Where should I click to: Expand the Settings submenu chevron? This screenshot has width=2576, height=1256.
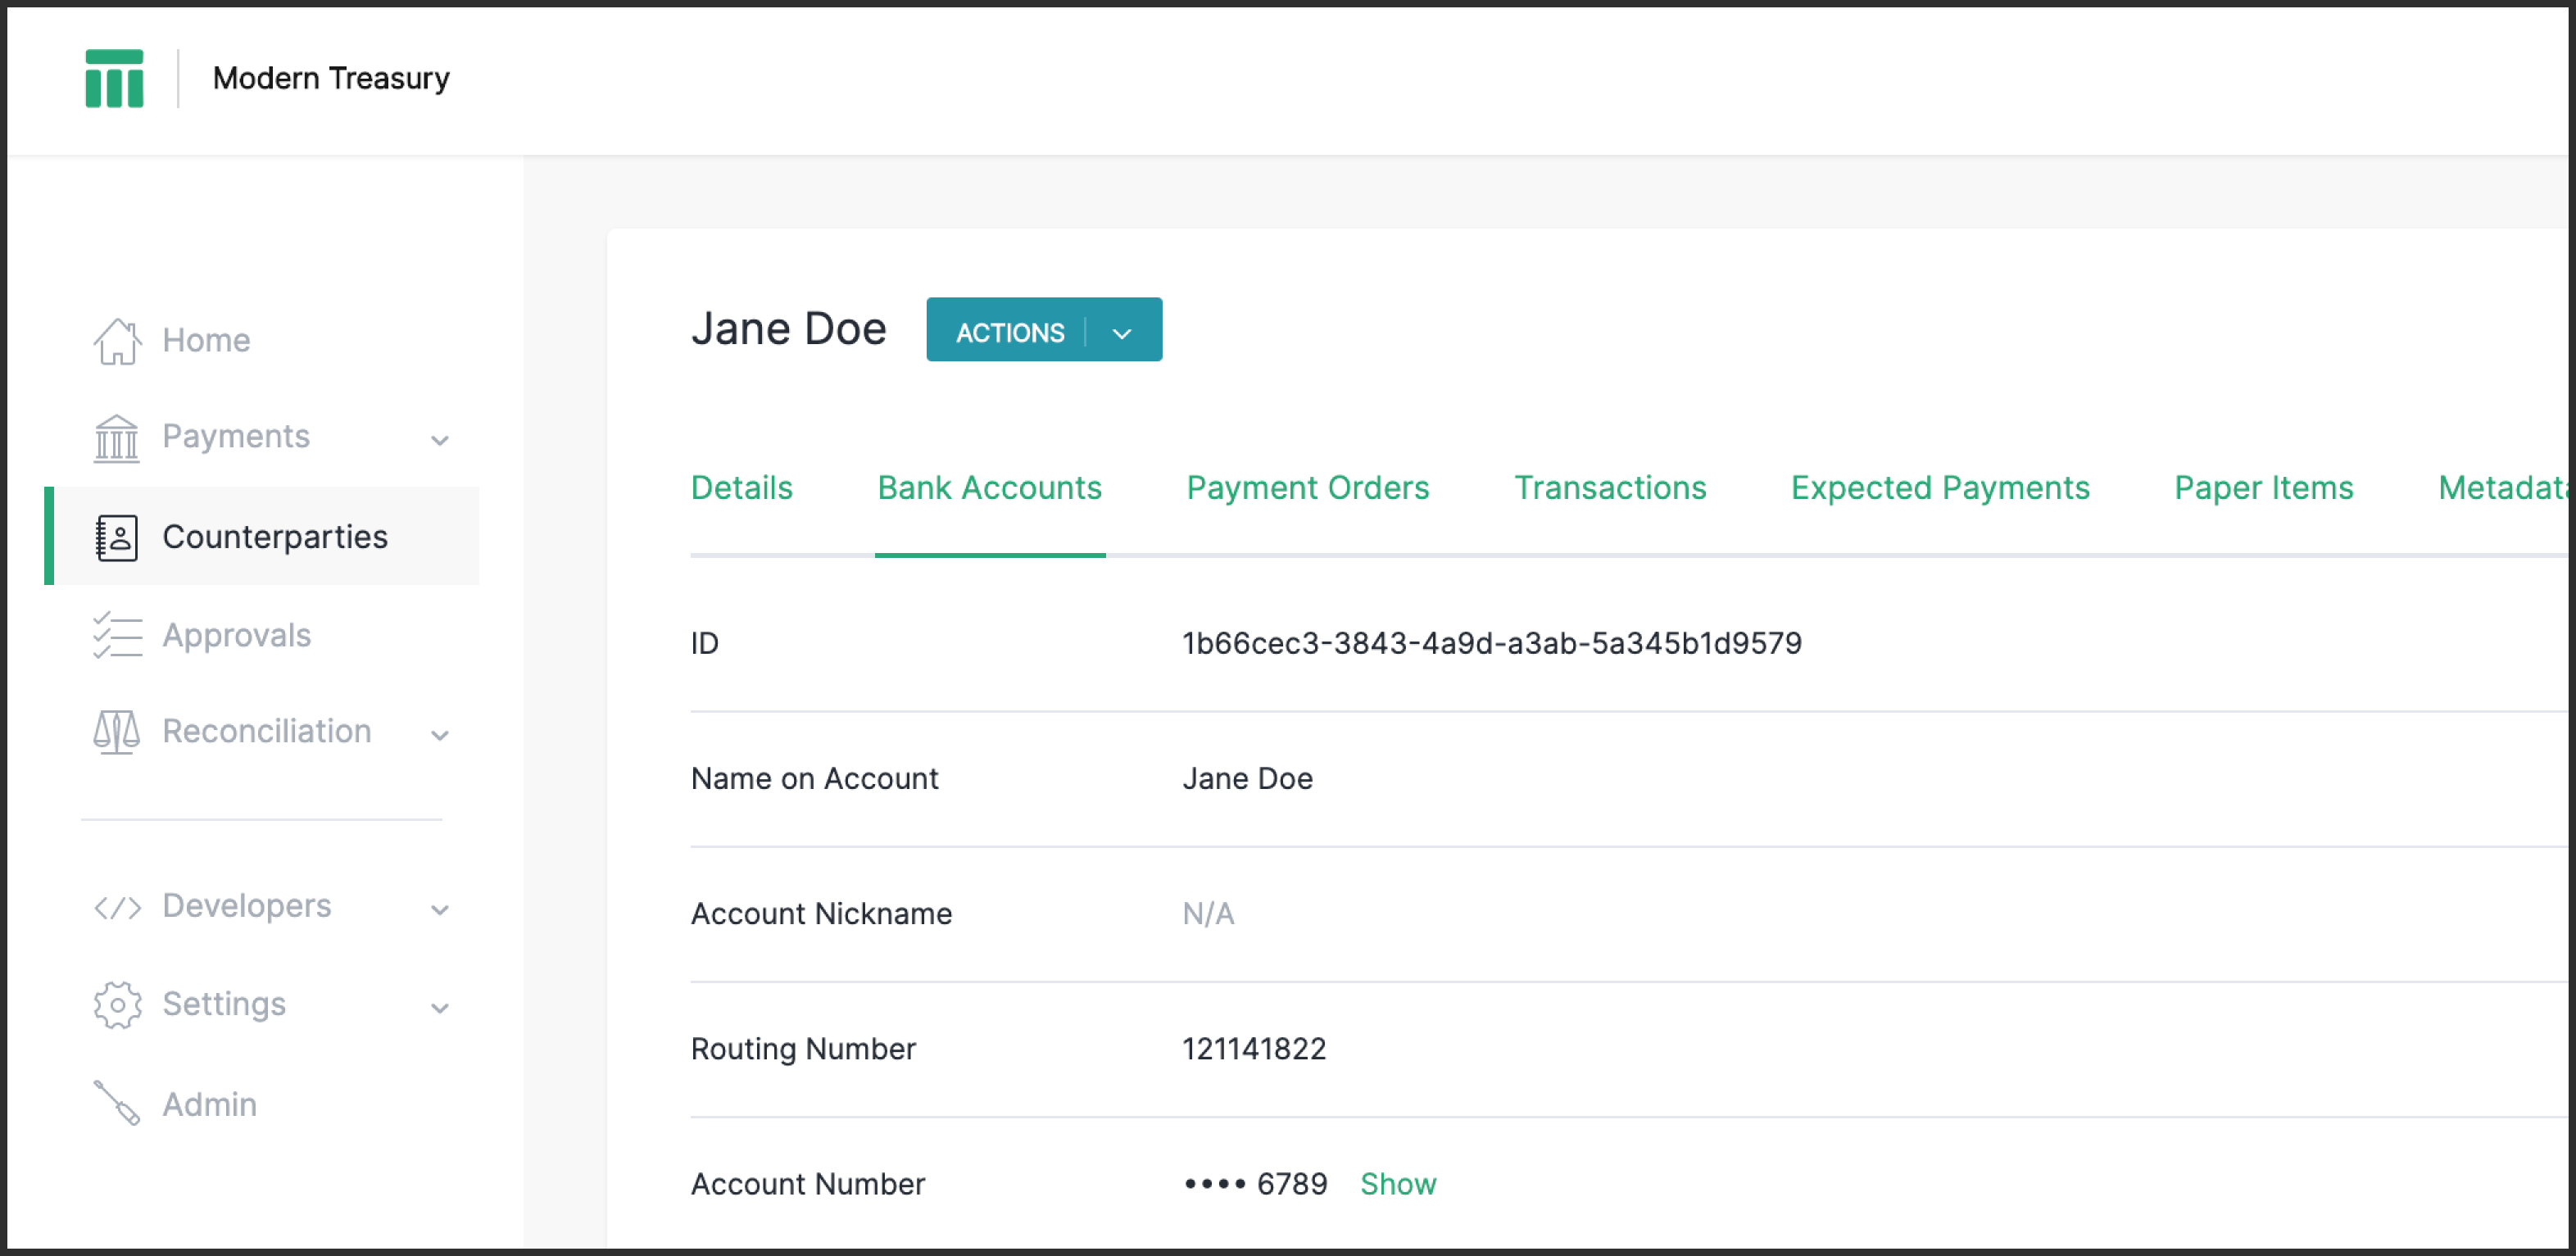point(440,1008)
